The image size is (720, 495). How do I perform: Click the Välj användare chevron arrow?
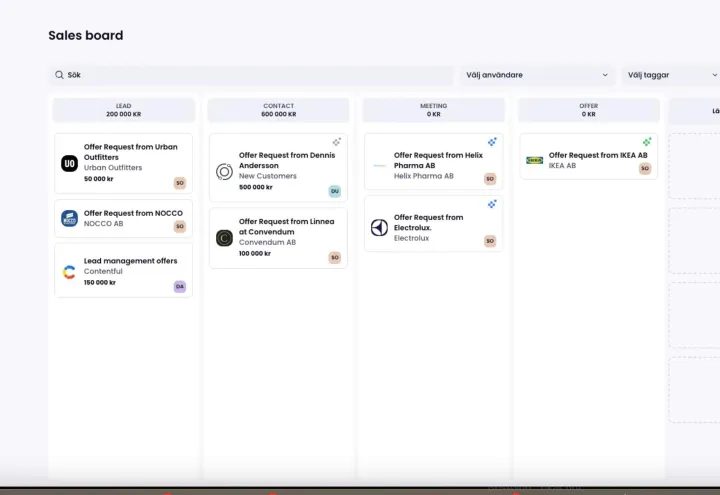[x=605, y=75]
